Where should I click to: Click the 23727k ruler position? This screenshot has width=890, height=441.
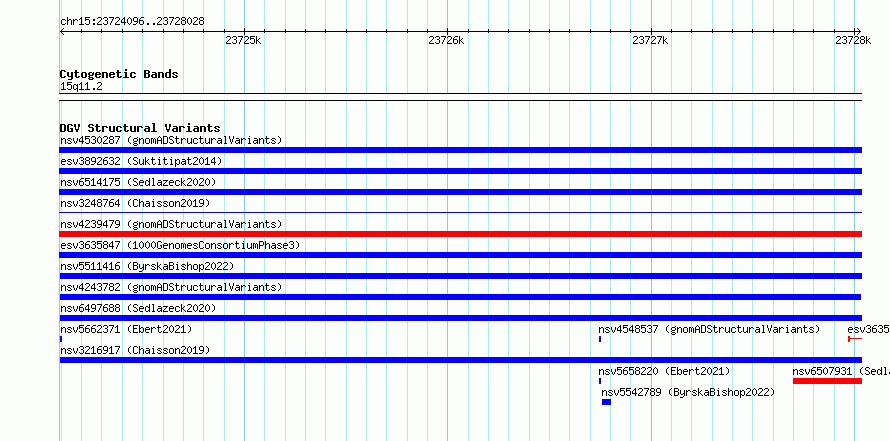(650, 40)
